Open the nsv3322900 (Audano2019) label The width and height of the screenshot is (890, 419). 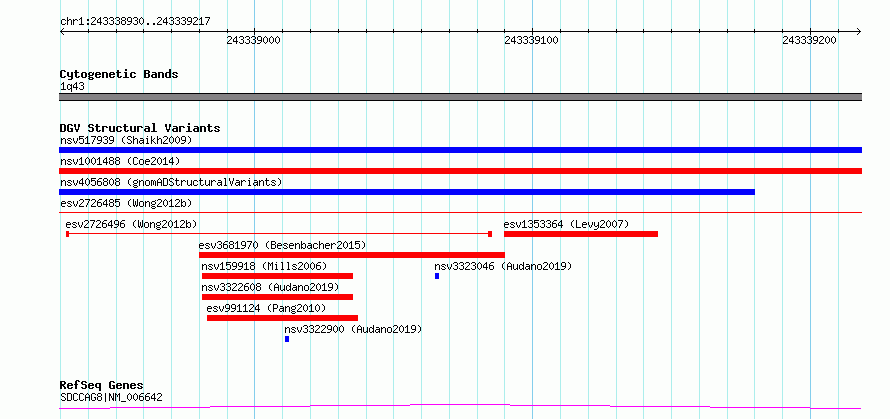[x=353, y=329]
